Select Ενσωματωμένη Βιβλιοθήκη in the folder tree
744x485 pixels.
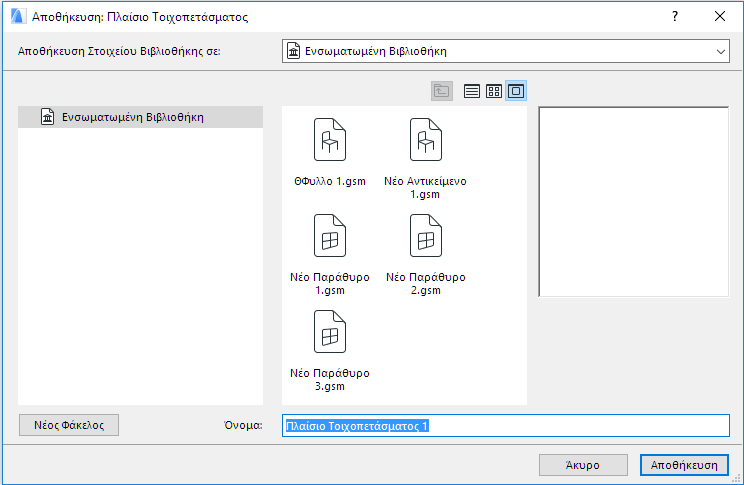click(140, 117)
